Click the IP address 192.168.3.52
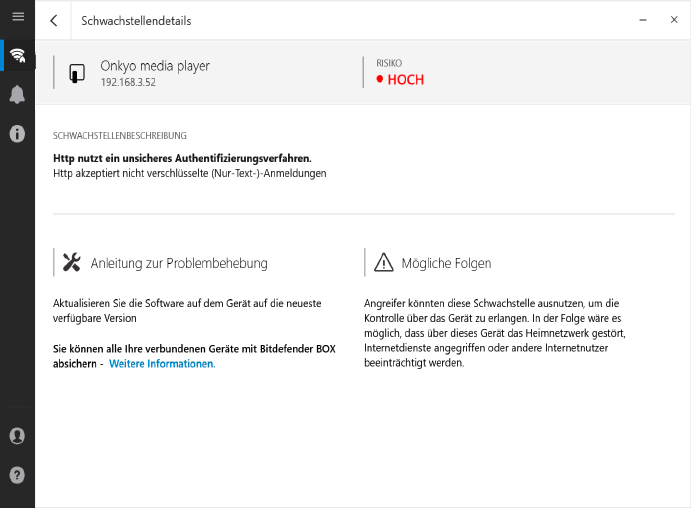This screenshot has height=508, width=691. [128, 83]
